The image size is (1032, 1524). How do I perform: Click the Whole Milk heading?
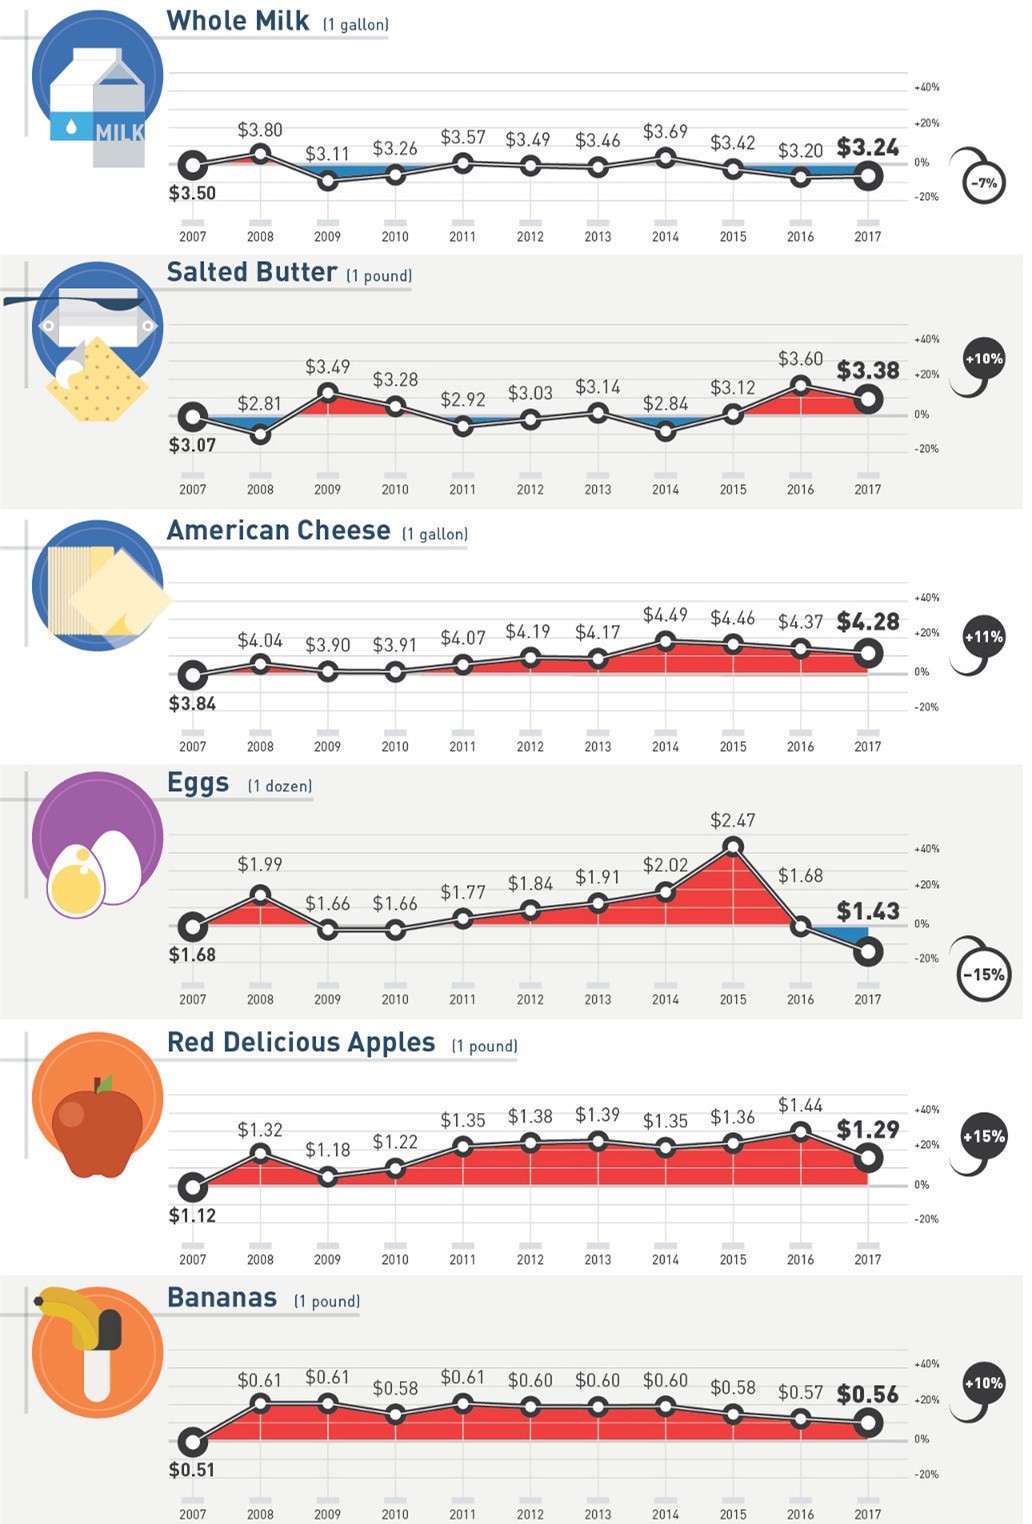tap(238, 21)
